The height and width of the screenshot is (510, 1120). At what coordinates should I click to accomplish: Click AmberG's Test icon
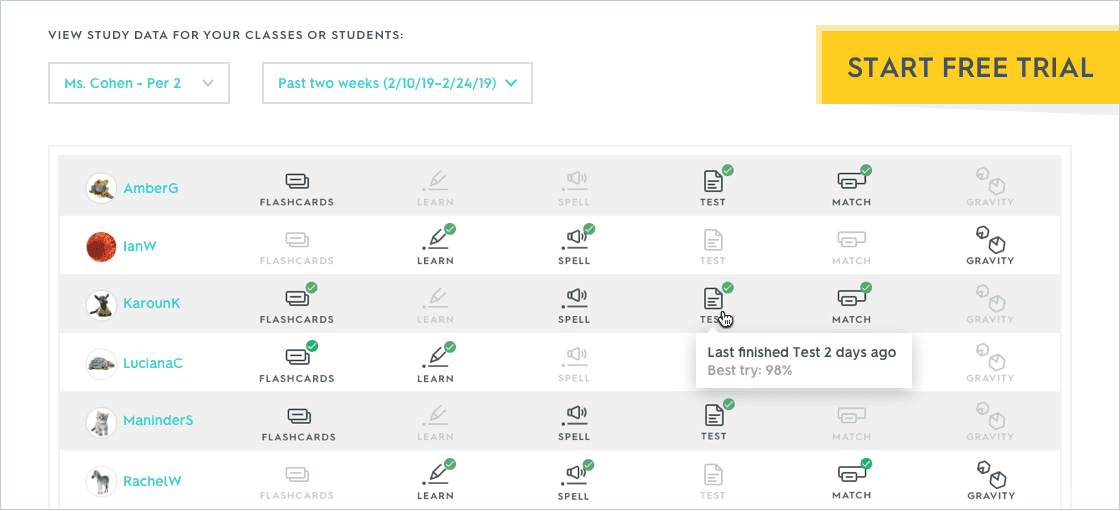(713, 182)
